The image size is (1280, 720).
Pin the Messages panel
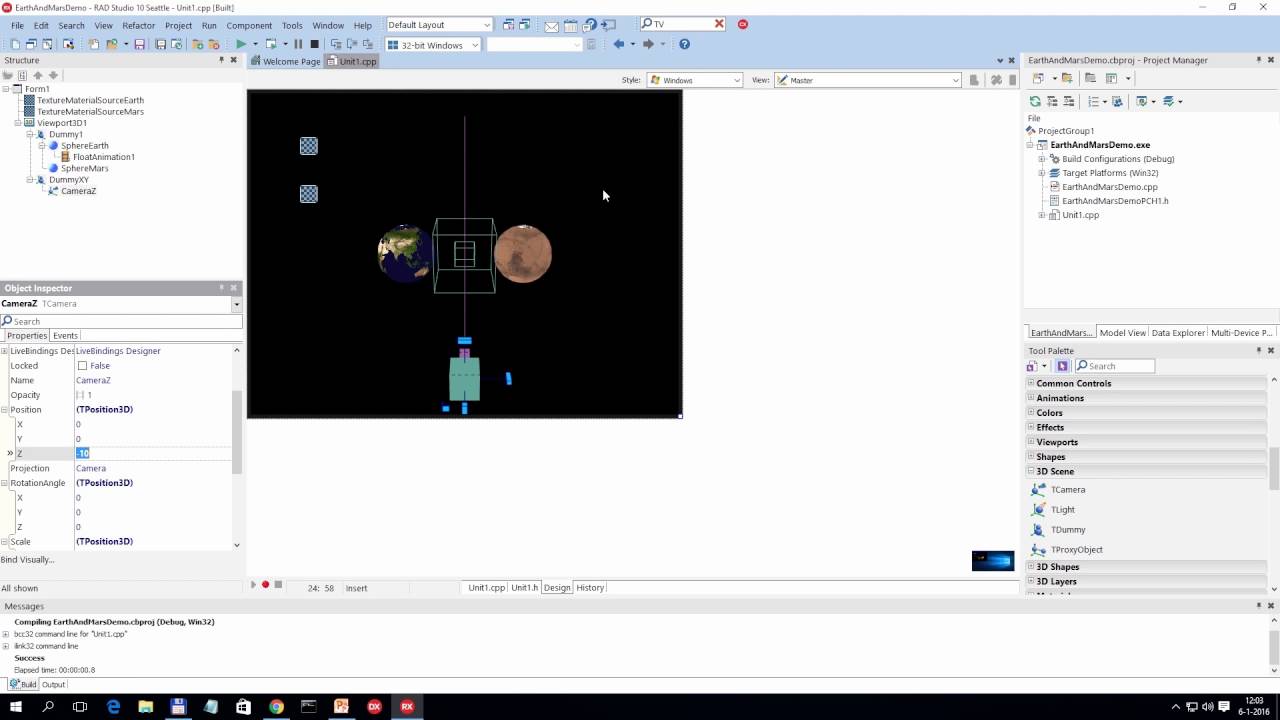pyautogui.click(x=1258, y=606)
